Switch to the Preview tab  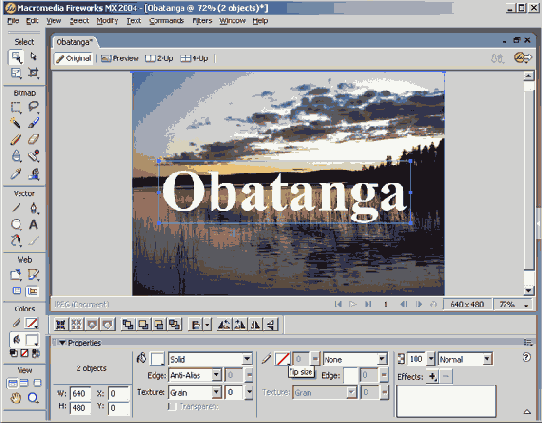point(120,58)
